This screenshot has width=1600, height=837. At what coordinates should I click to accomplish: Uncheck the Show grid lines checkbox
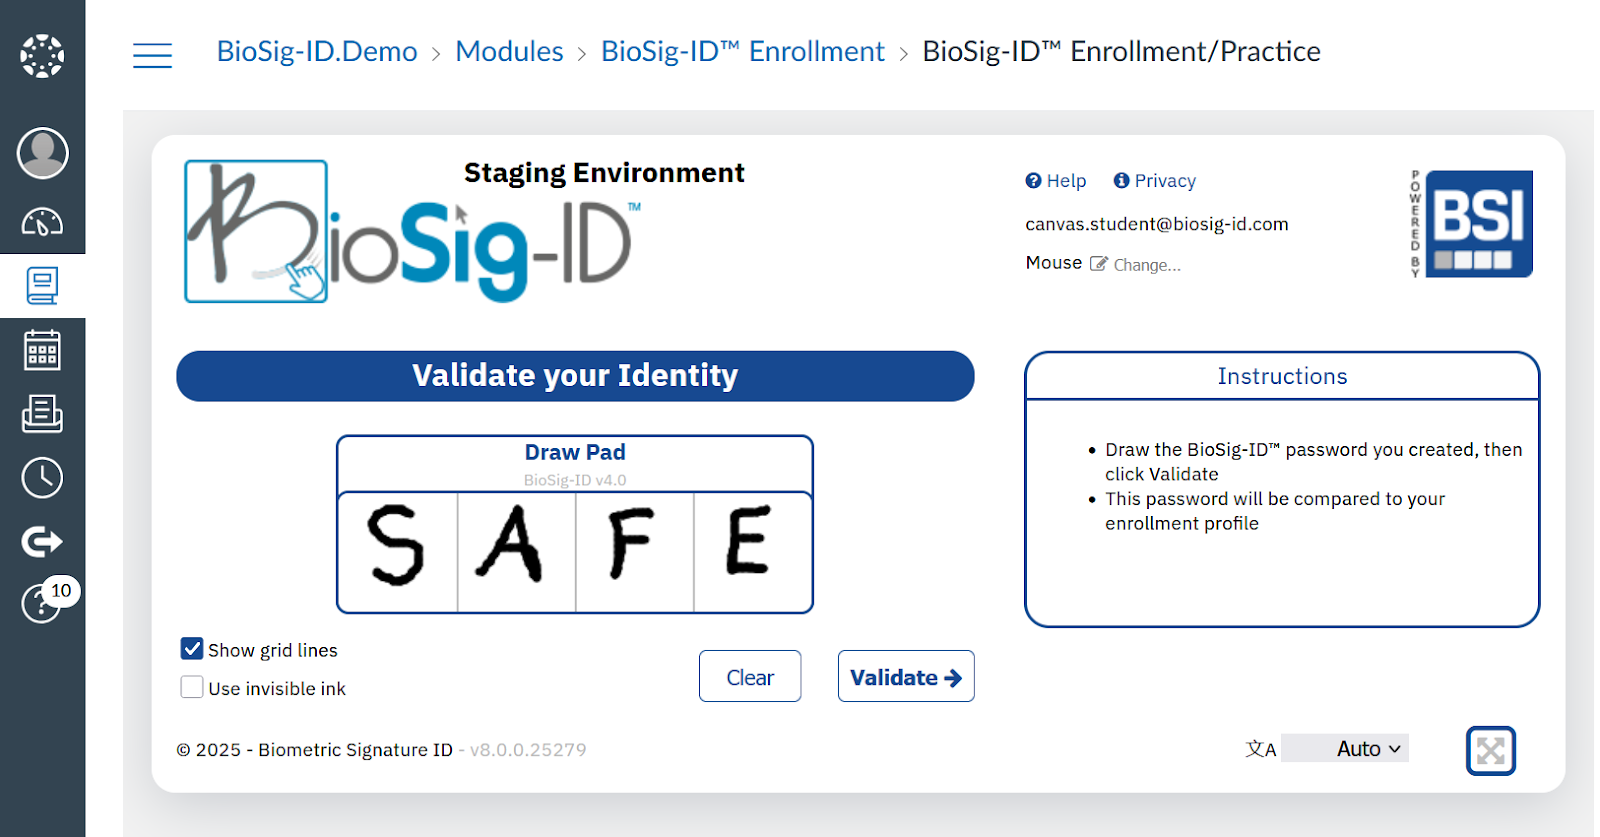(x=191, y=648)
